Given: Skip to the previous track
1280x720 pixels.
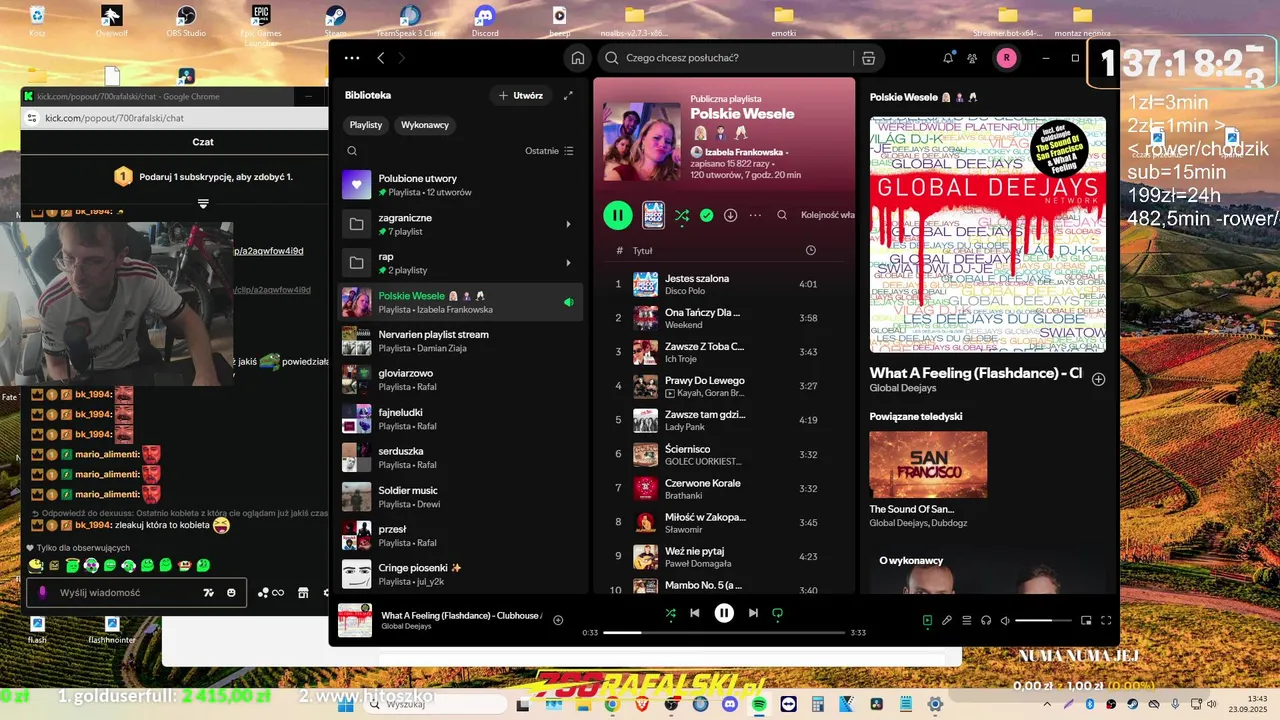Looking at the screenshot, I should click(695, 613).
